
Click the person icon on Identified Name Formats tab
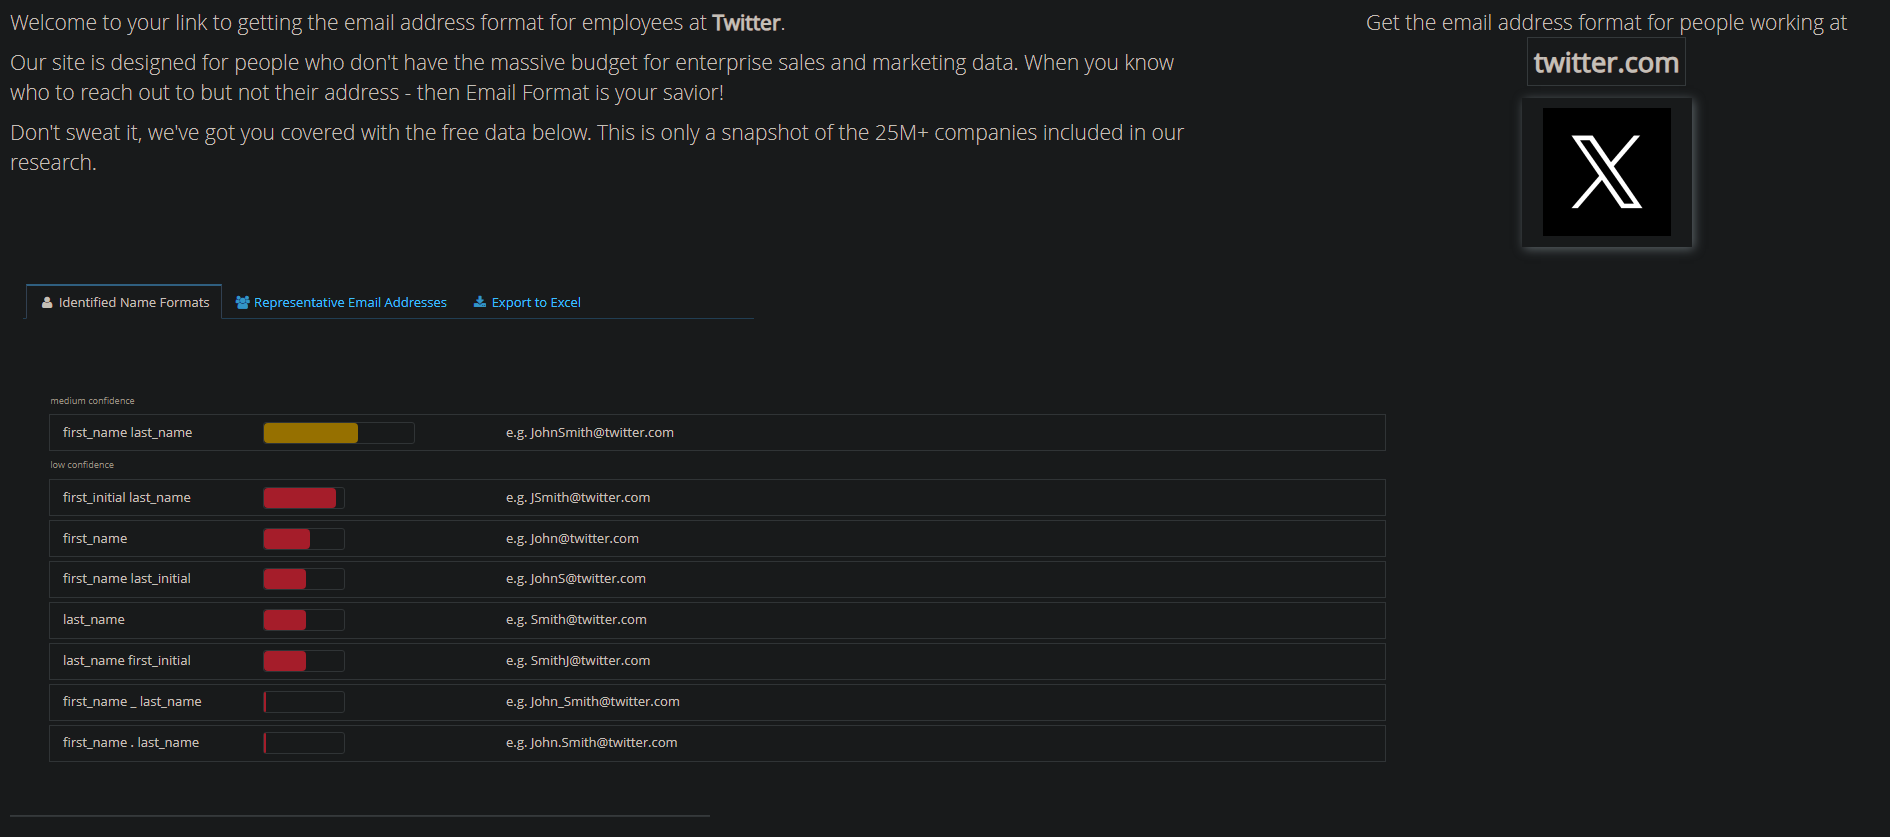(x=47, y=302)
